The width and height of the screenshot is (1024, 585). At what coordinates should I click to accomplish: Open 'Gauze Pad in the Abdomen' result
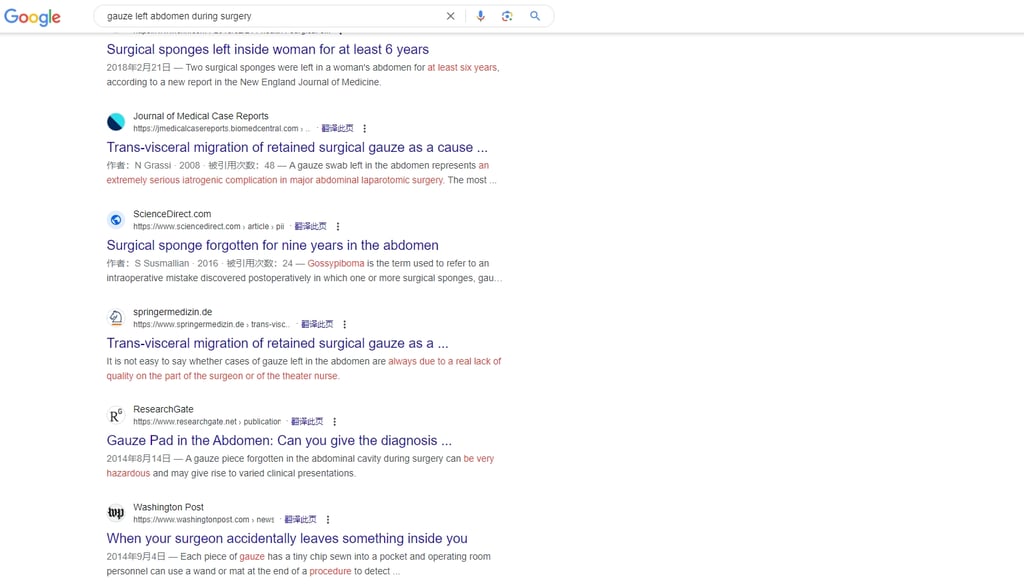tap(279, 441)
